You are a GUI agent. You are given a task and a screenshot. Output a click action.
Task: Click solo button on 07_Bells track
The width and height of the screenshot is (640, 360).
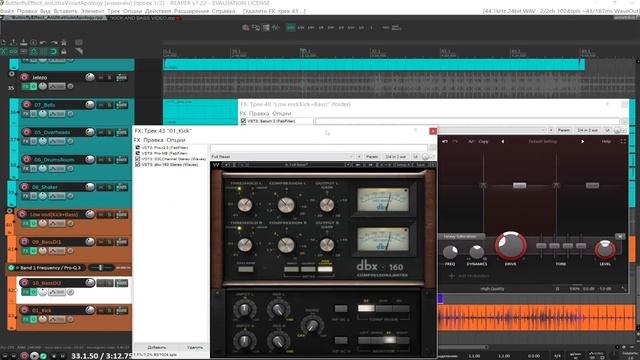(109, 105)
